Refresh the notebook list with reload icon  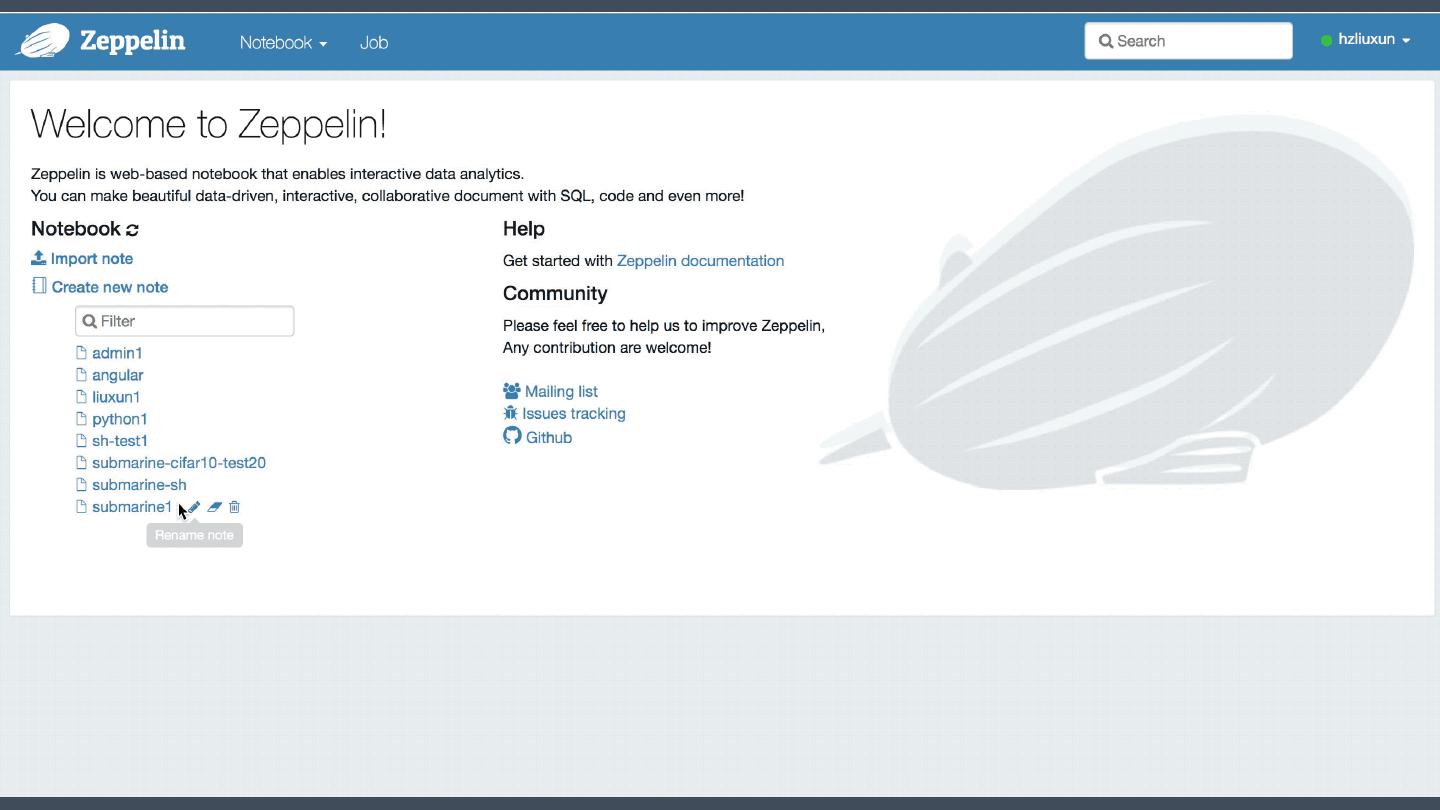132,230
